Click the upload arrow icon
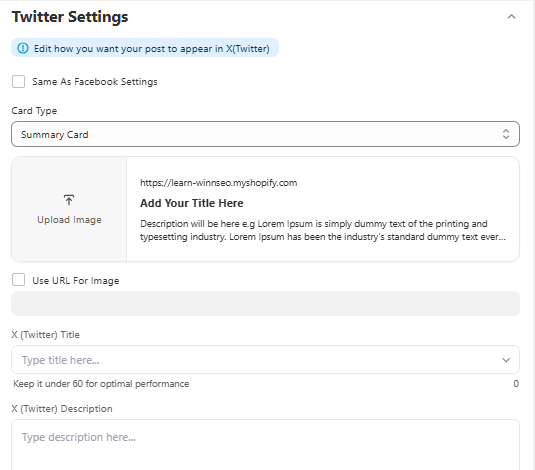This screenshot has height=470, width=535. click(x=69, y=200)
